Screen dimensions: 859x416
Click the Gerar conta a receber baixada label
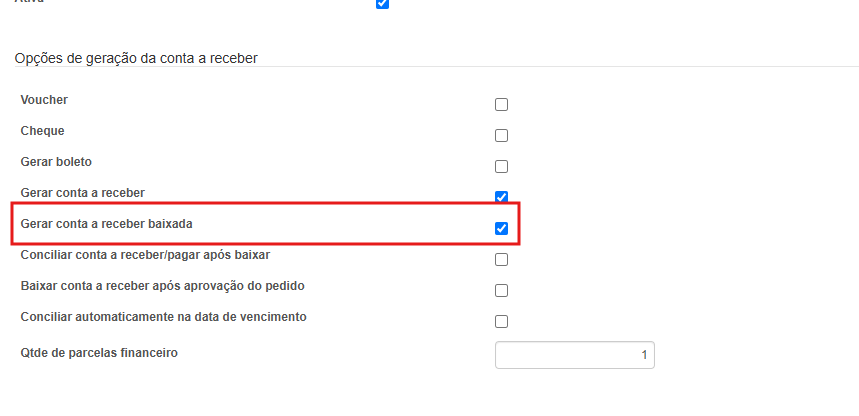(x=107, y=224)
